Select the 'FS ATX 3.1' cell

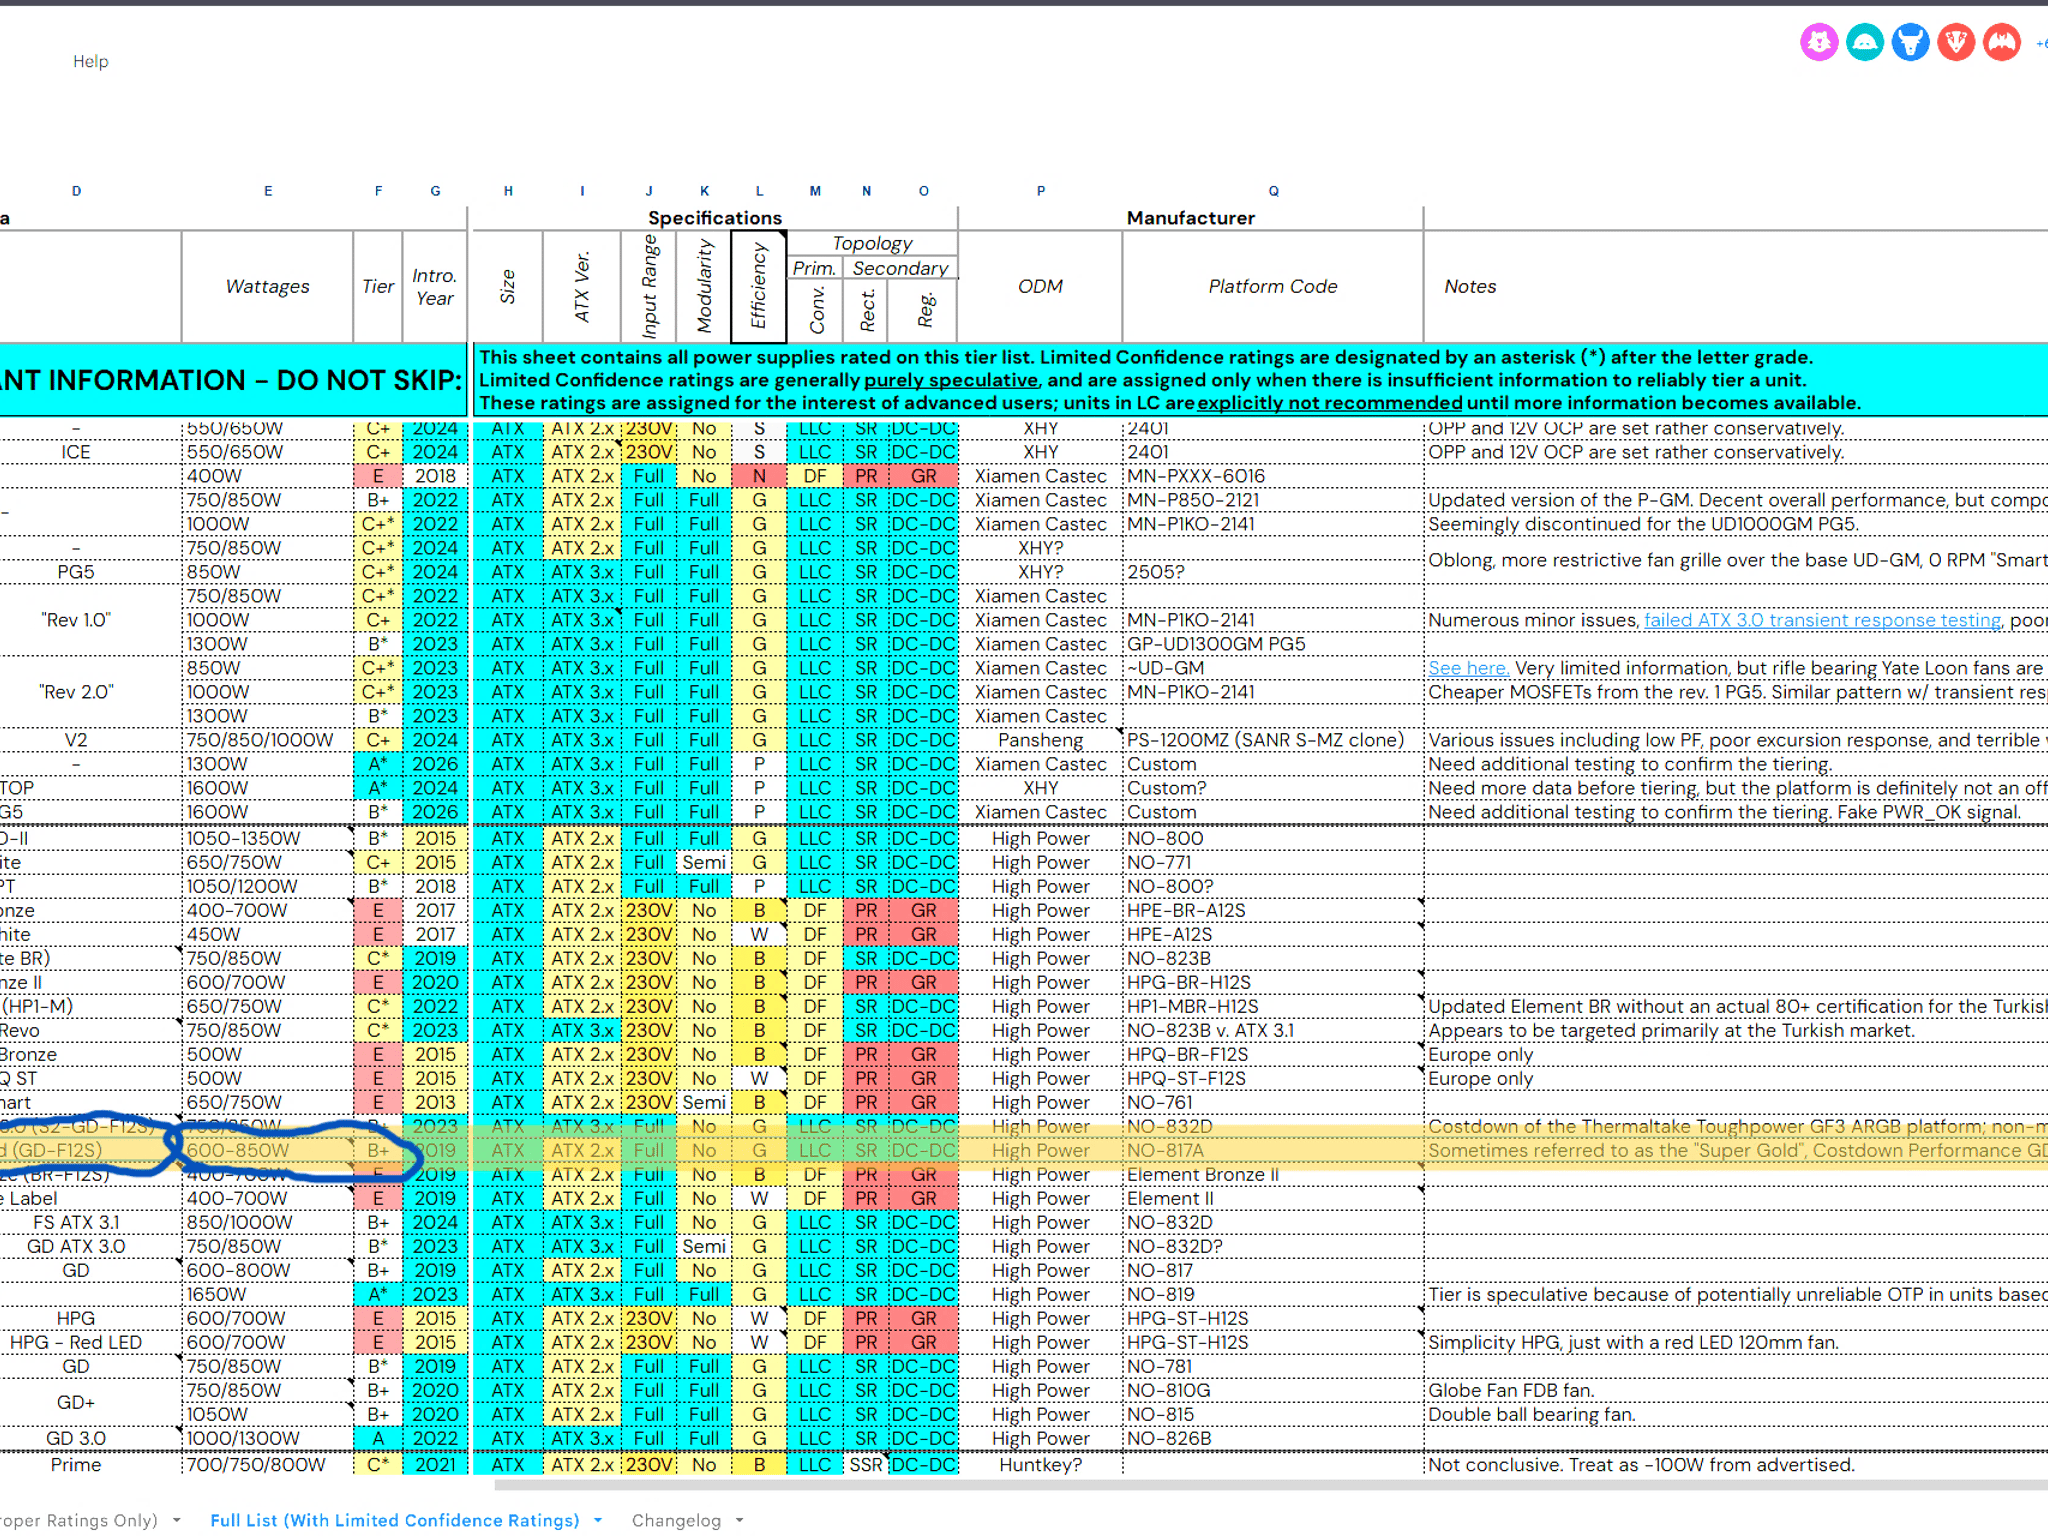coord(77,1222)
